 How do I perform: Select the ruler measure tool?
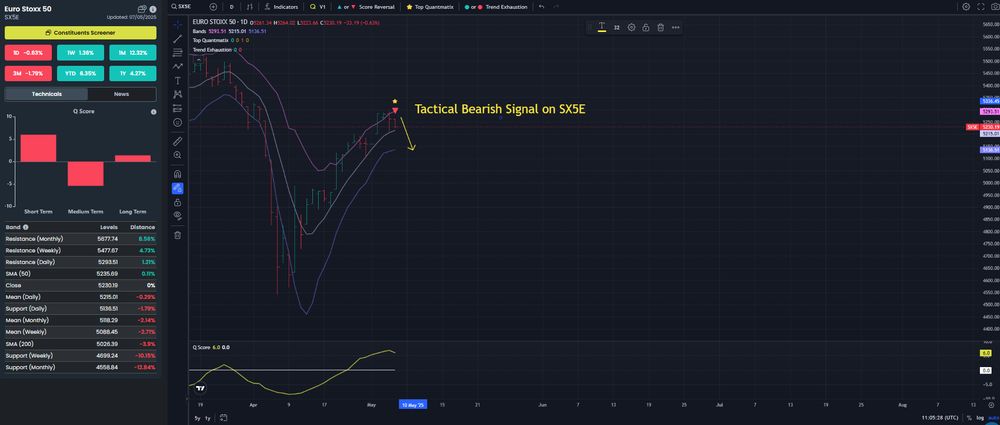pyautogui.click(x=177, y=140)
